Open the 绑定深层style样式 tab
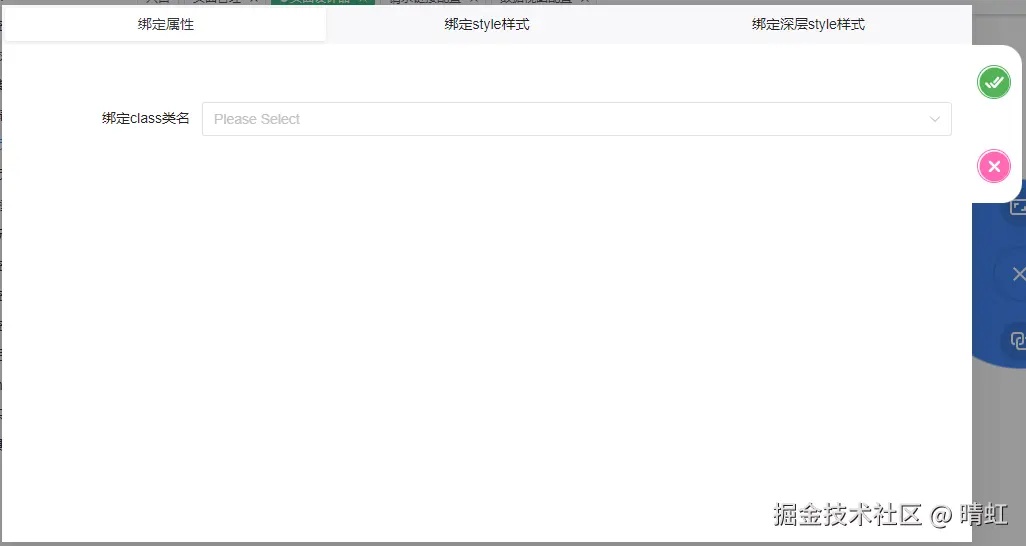1026x546 pixels. pyautogui.click(x=808, y=24)
